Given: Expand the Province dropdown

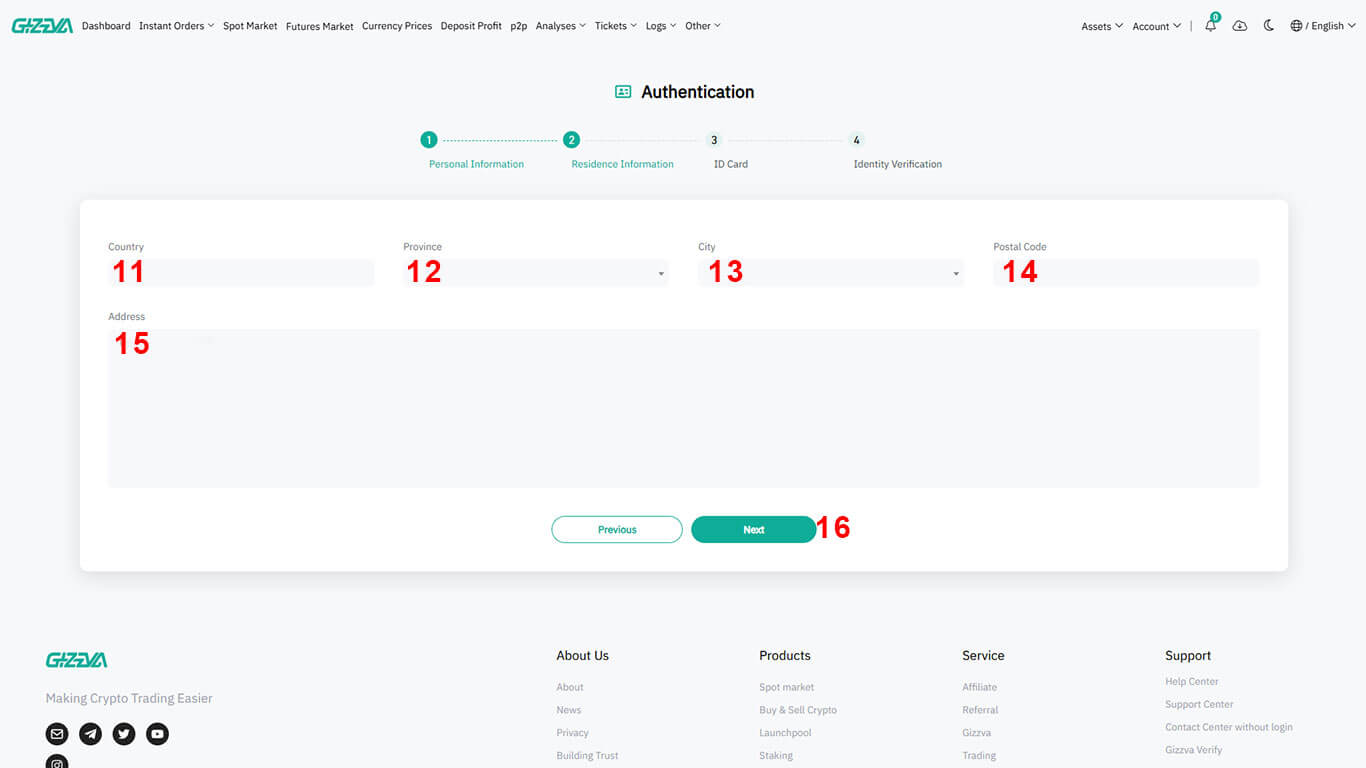Looking at the screenshot, I should click(x=535, y=273).
